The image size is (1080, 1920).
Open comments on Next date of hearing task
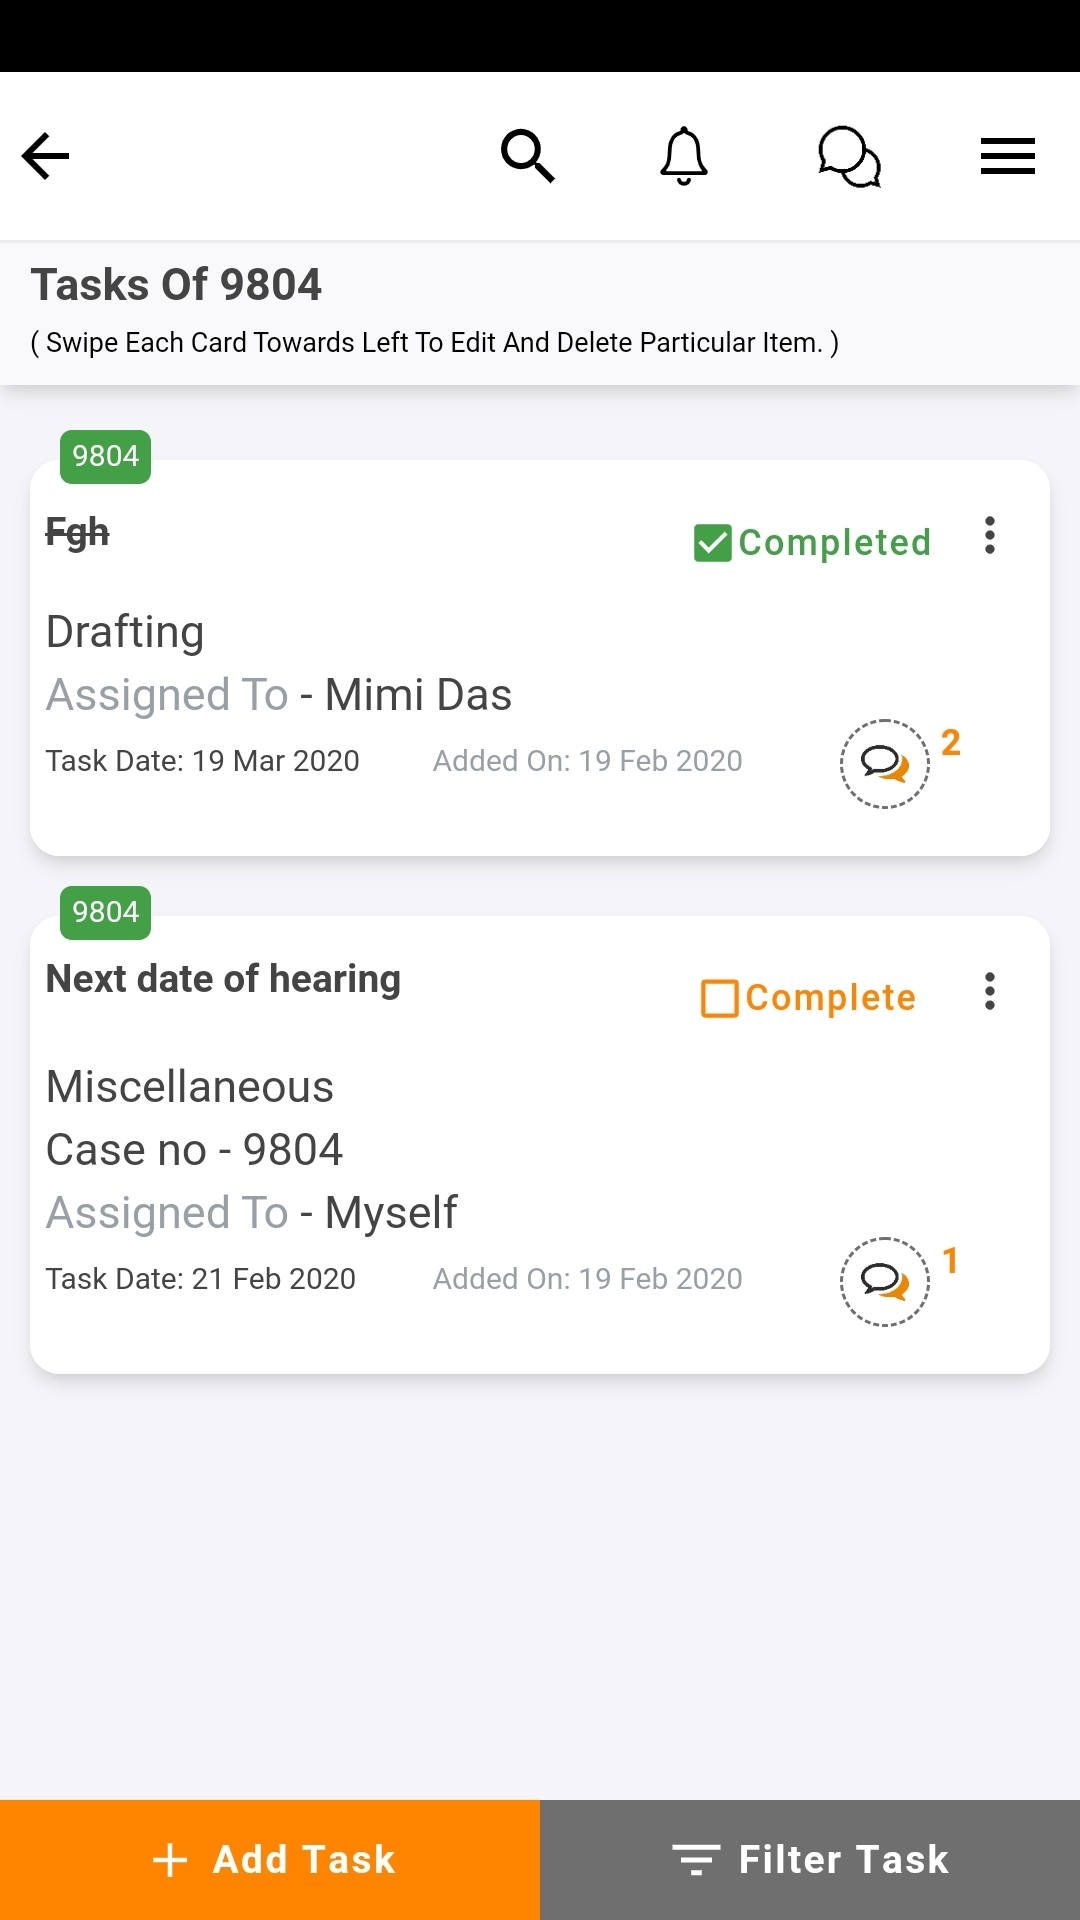click(885, 1282)
